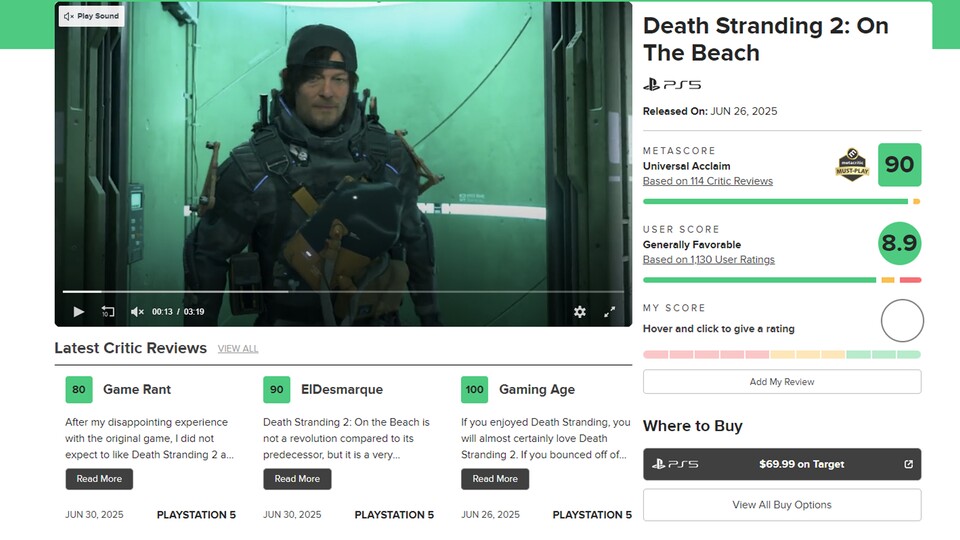Open Based on 114 Critic Reviews link
The height and width of the screenshot is (540, 960).
[x=707, y=181]
